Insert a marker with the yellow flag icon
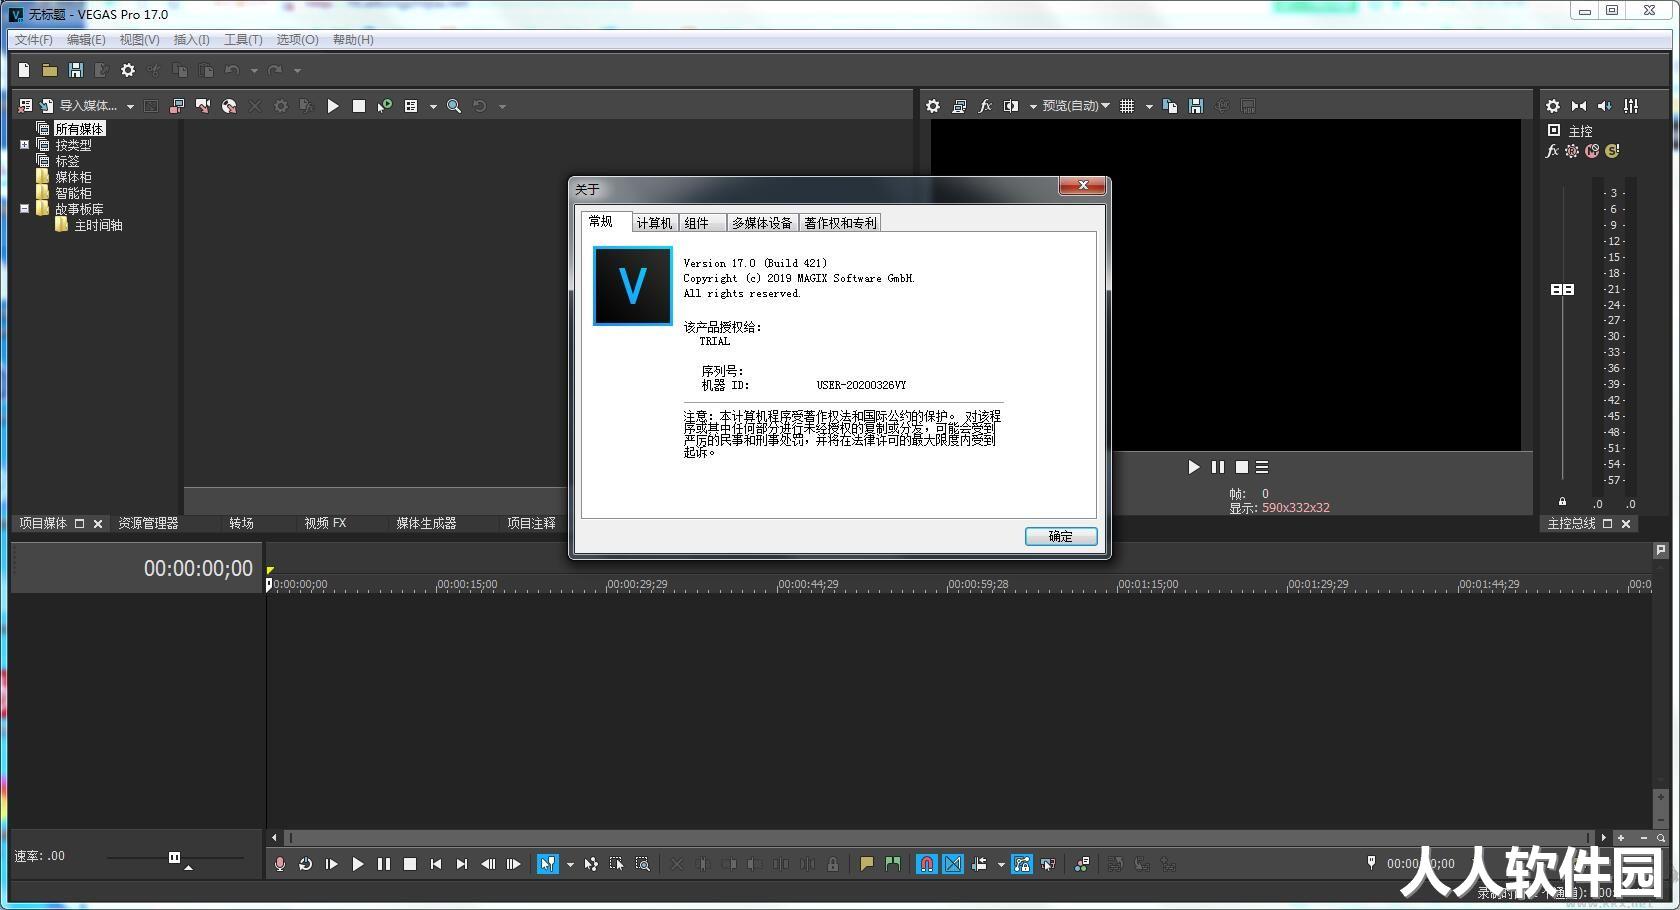The height and width of the screenshot is (910, 1680). 867,864
